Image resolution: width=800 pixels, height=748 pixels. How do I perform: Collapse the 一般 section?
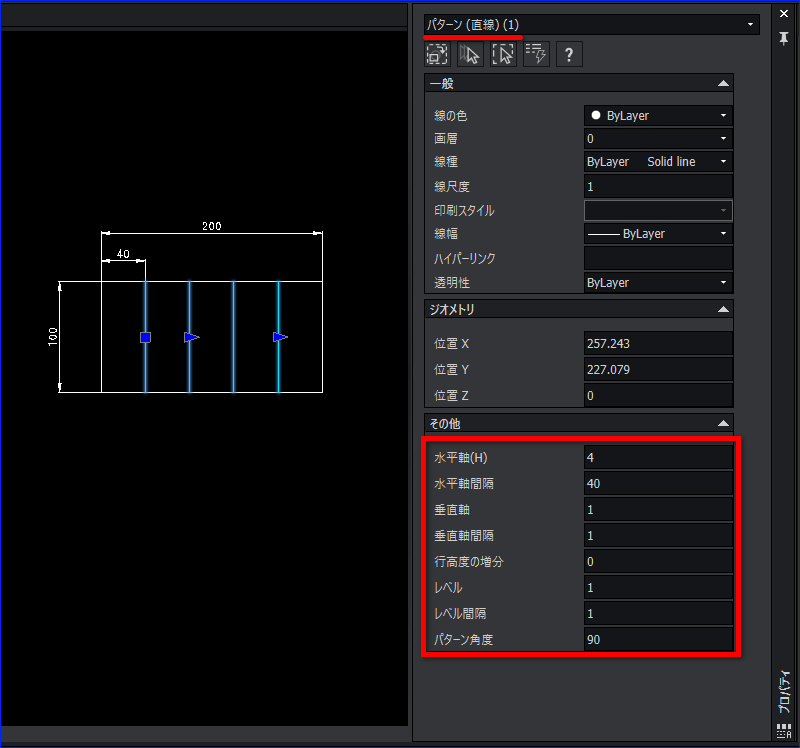(723, 84)
